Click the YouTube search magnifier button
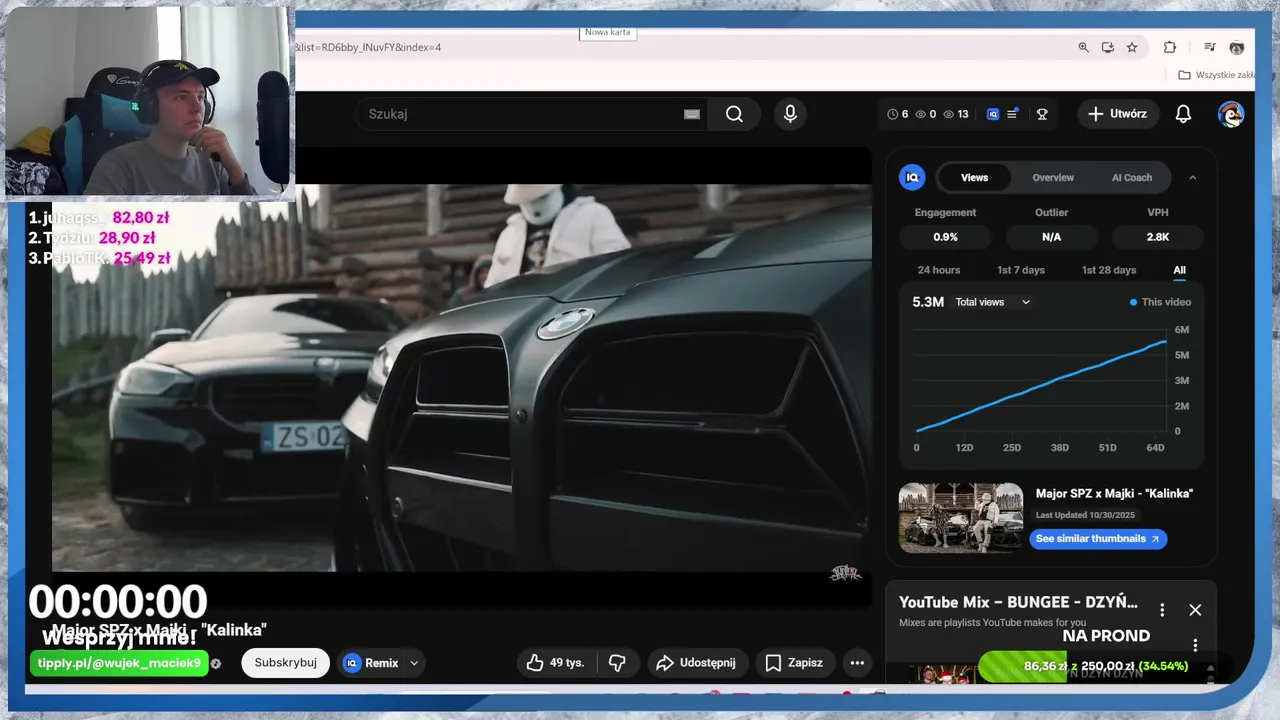The width and height of the screenshot is (1280, 720). 734,114
